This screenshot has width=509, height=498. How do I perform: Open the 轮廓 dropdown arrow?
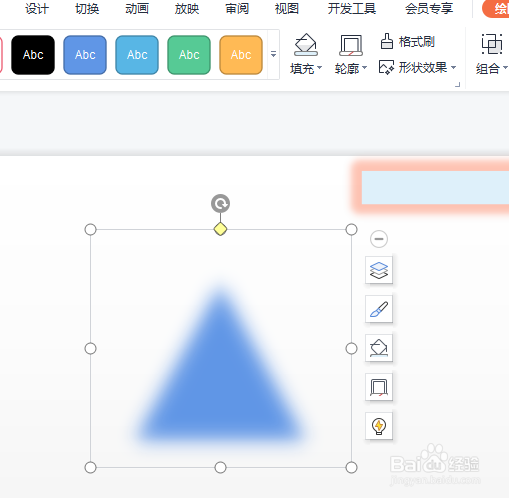364,68
